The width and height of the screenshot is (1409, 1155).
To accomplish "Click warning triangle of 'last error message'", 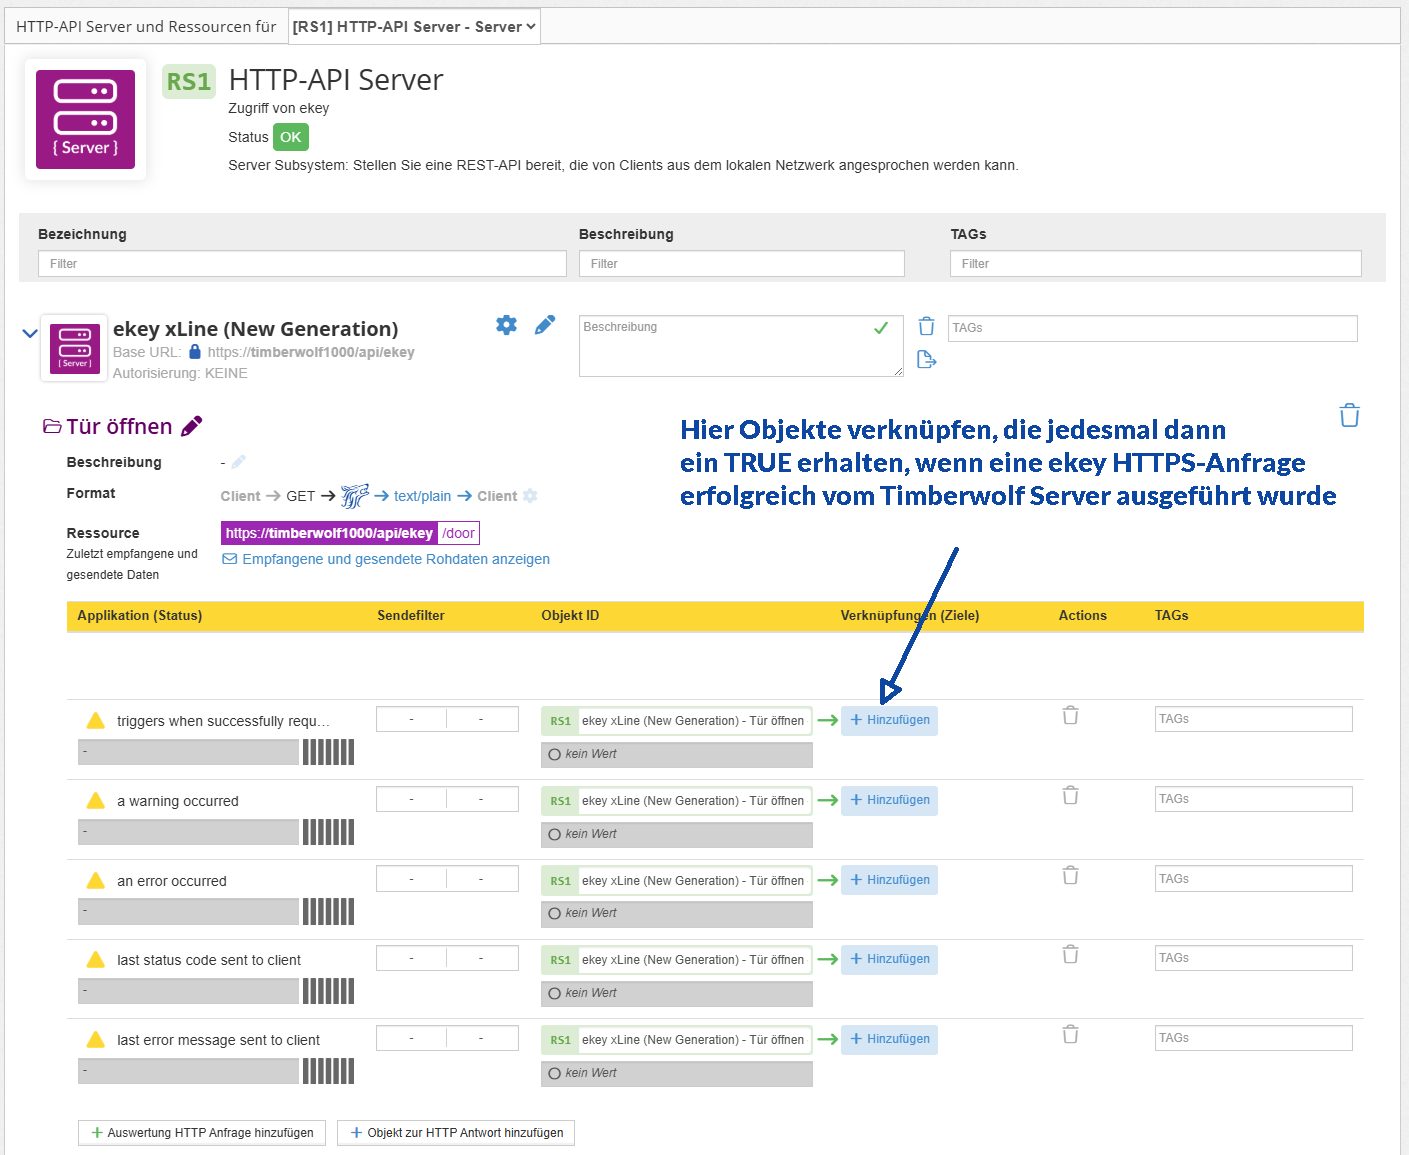I will [96, 1039].
